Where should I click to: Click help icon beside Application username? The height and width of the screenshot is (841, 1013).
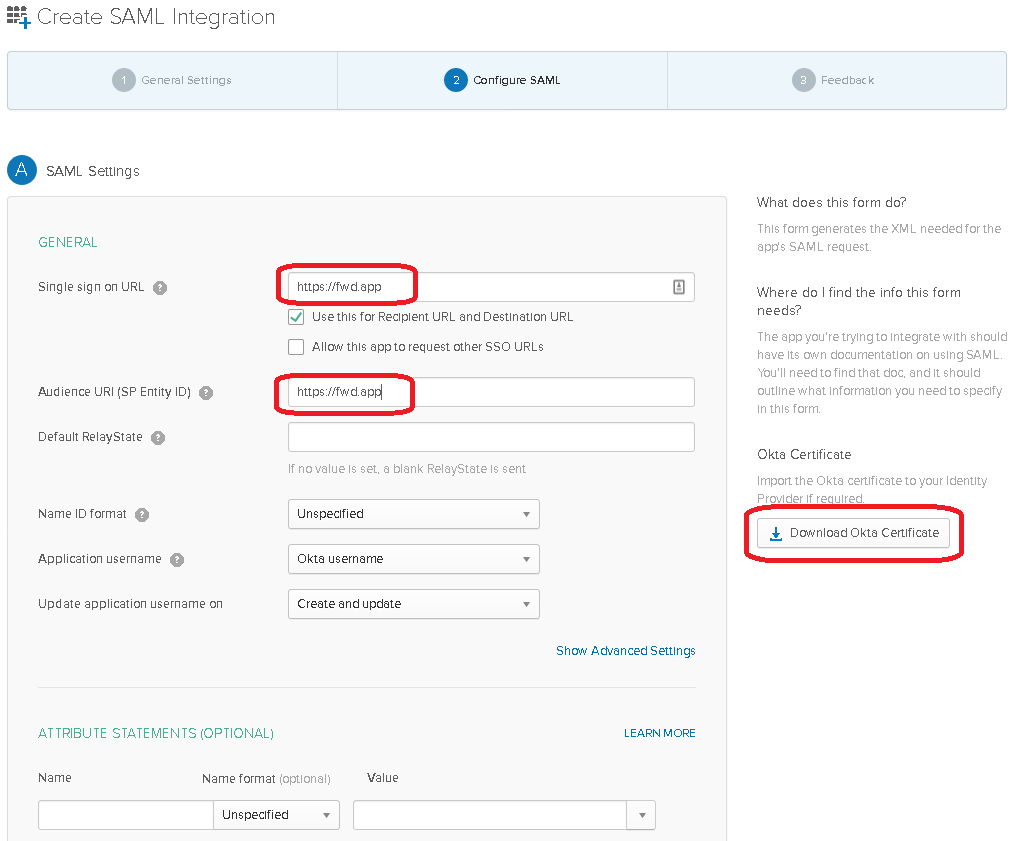[x=177, y=560]
